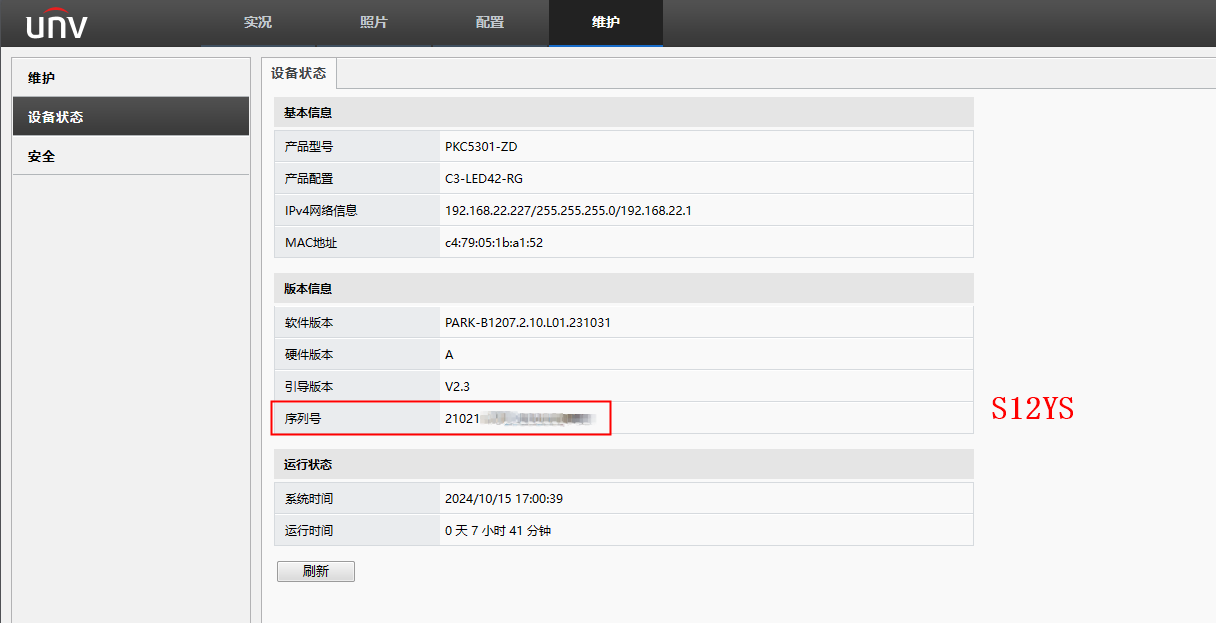
Task: Select software version PARK-B1207.2.10.L01.231031
Action: (528, 322)
